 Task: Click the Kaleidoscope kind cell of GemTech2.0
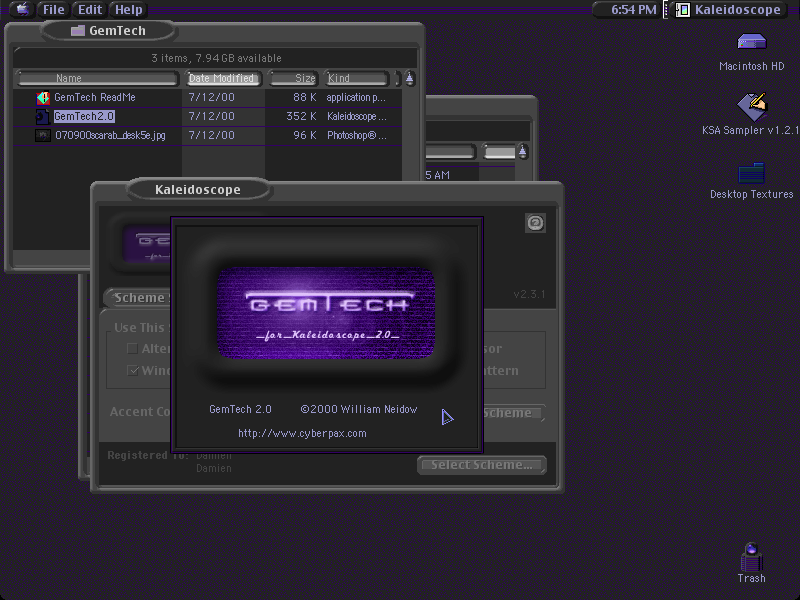pos(357,116)
